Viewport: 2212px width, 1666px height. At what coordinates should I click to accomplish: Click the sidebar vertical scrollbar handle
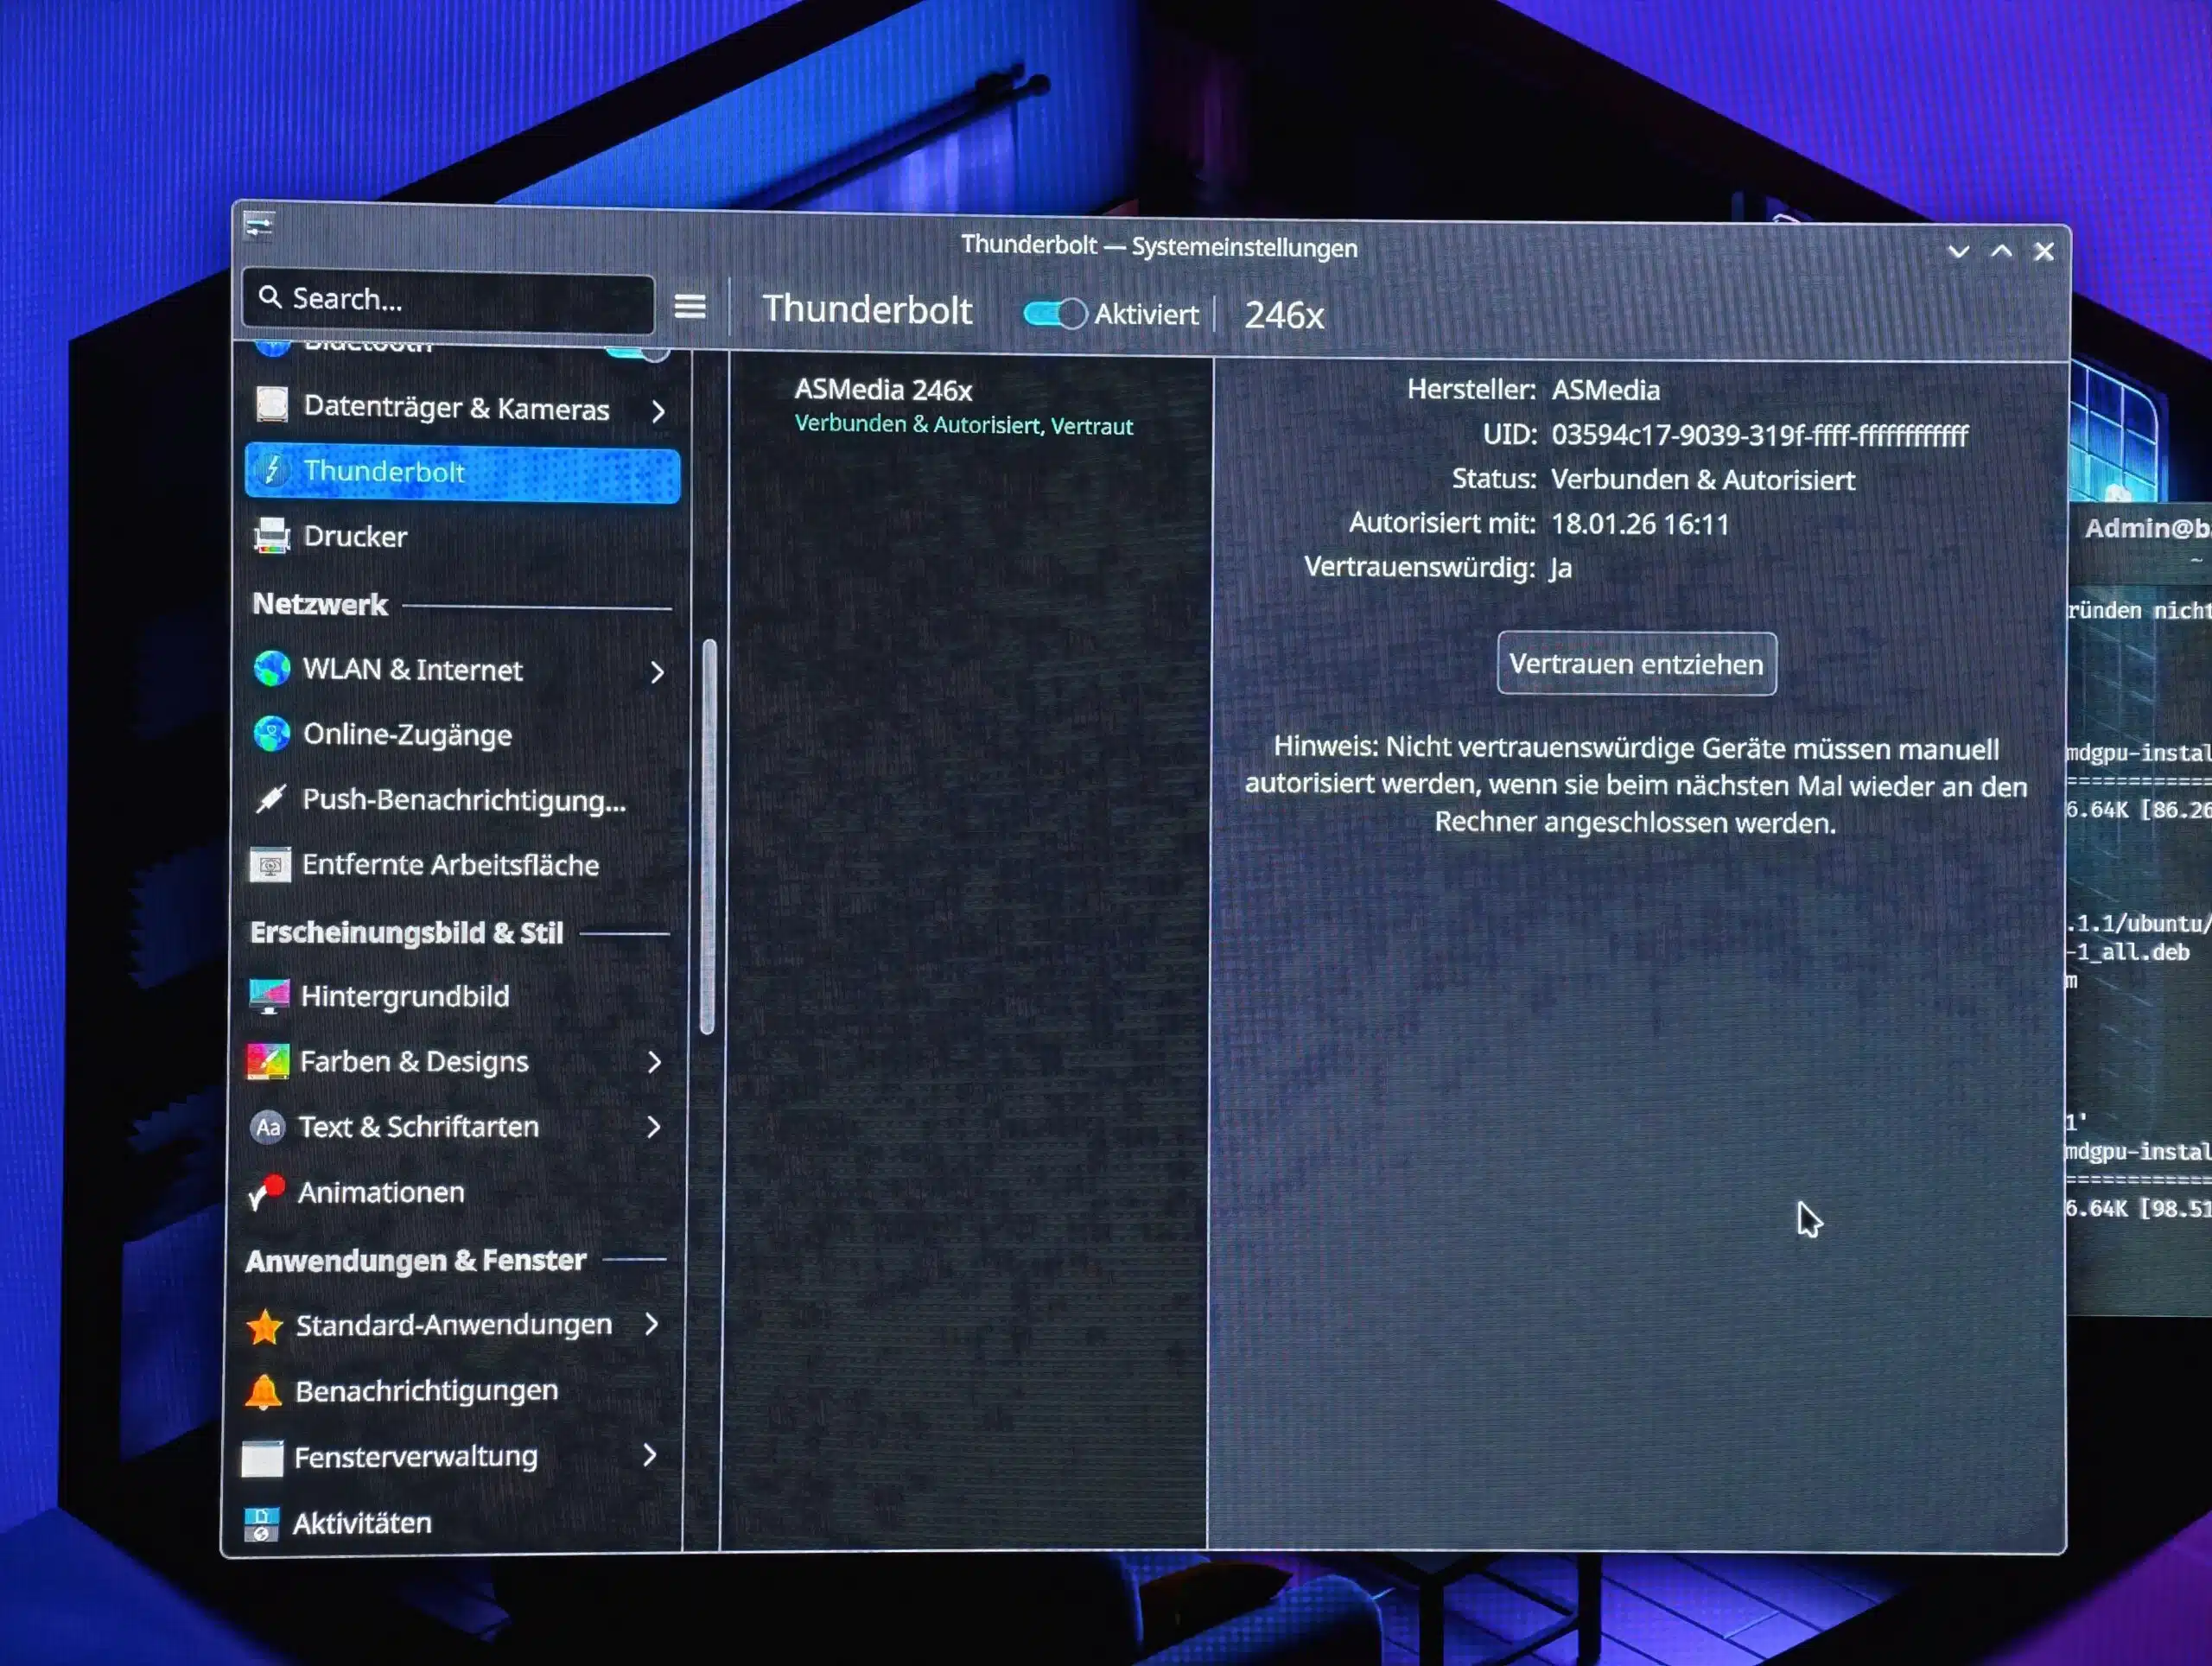pos(708,835)
